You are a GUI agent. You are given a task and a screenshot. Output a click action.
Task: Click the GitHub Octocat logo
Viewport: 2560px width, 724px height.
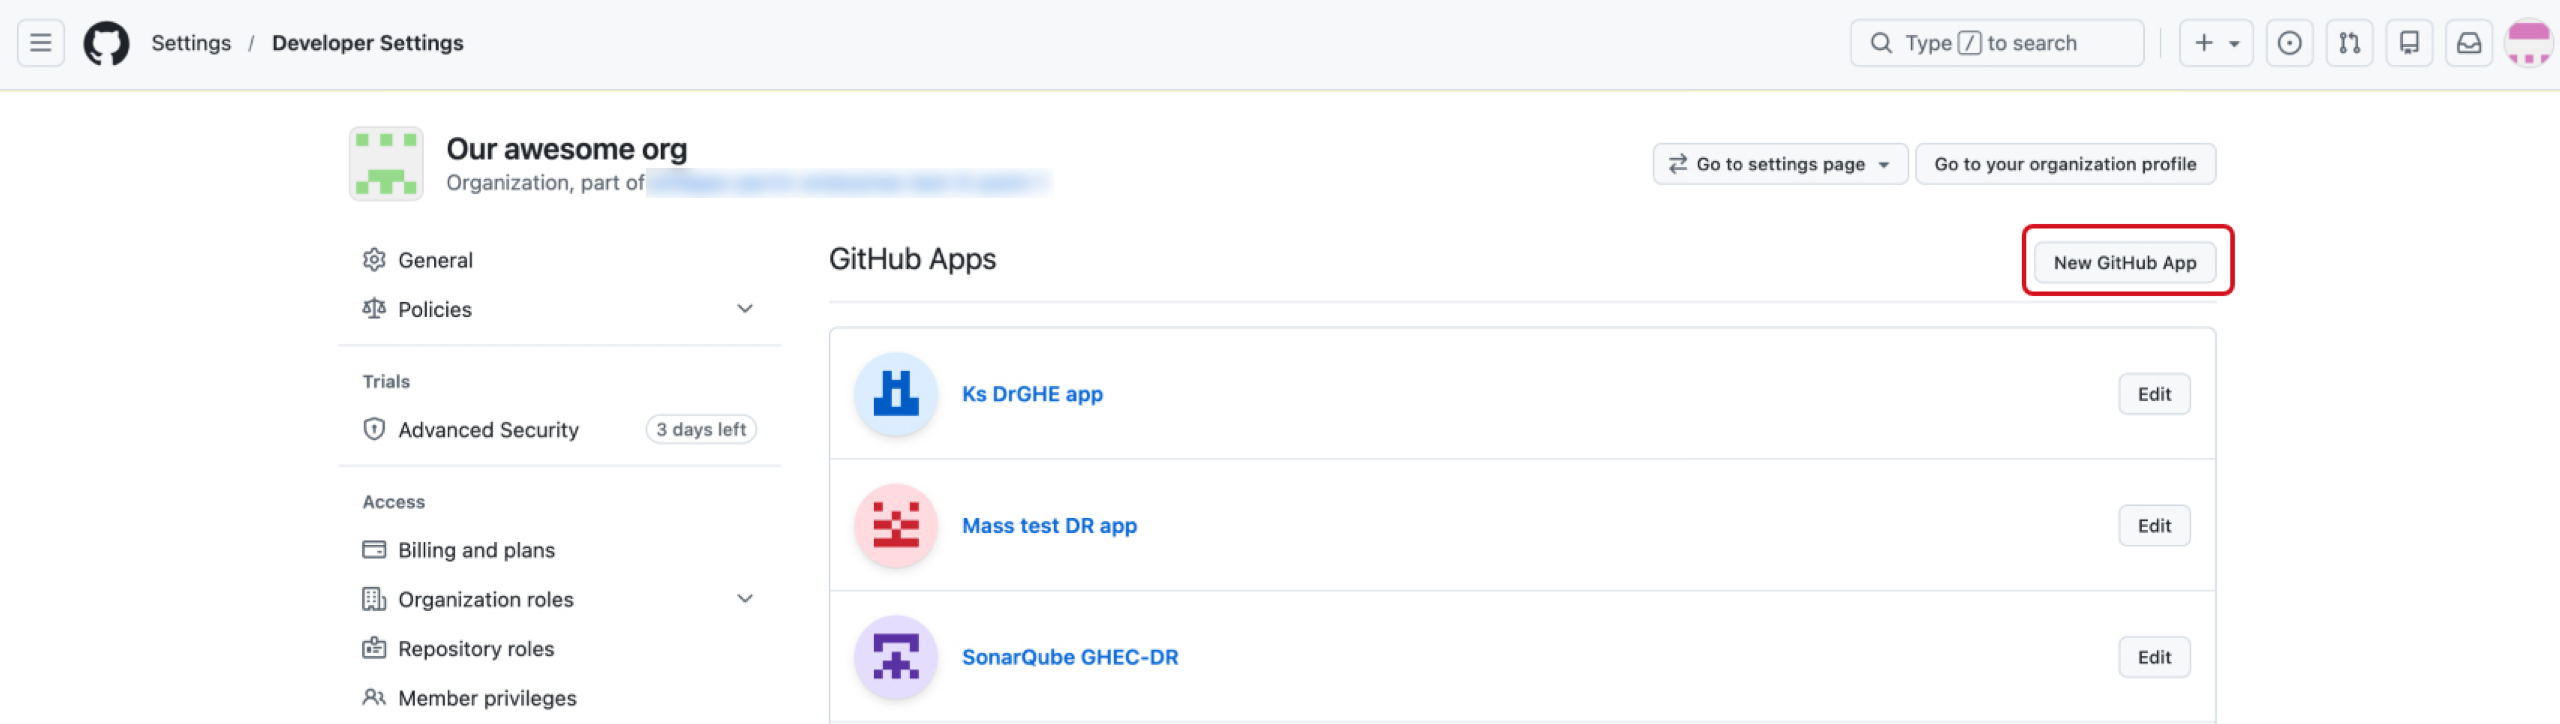(x=106, y=43)
